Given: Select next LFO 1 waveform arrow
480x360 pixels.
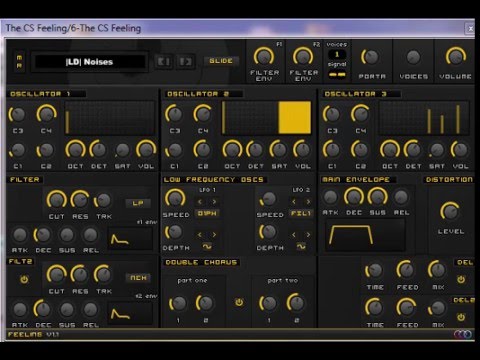Looking at the screenshot, I should (x=214, y=235).
